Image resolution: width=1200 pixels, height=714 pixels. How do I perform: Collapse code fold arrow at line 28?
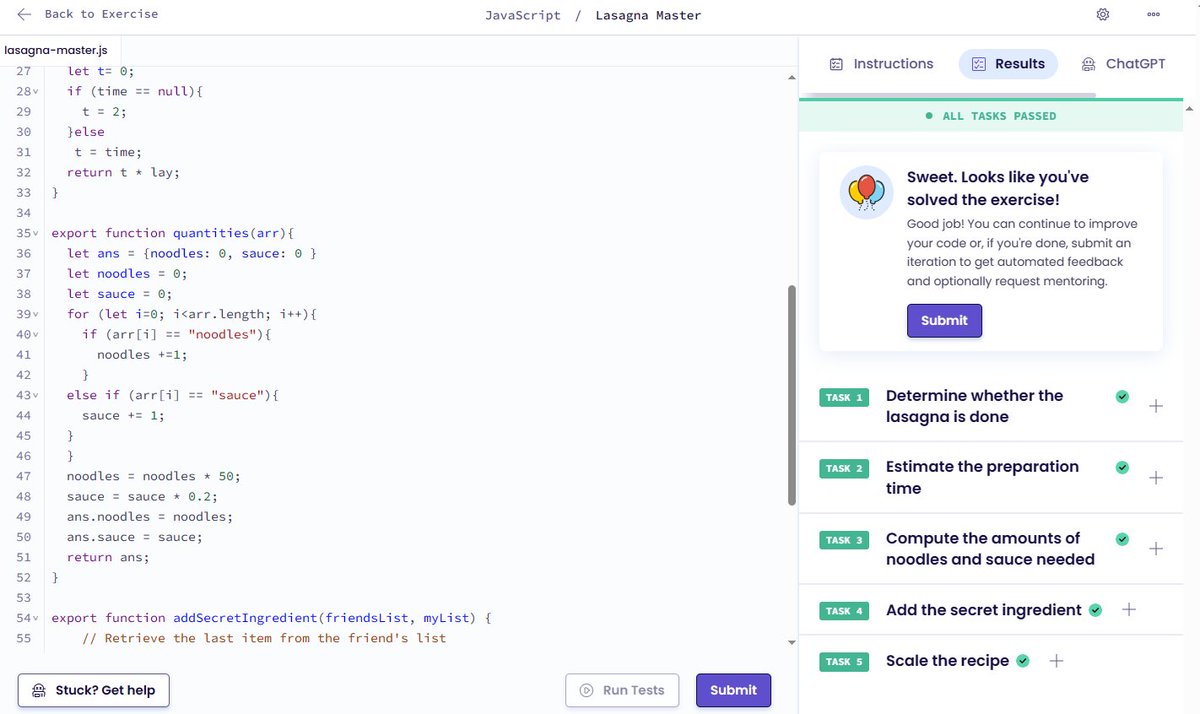pyautogui.click(x=36, y=92)
